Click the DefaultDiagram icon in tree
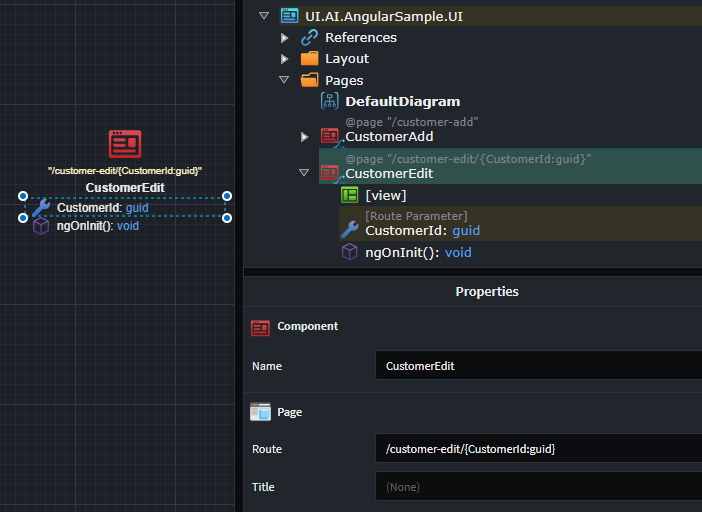702x512 pixels. tap(330, 101)
